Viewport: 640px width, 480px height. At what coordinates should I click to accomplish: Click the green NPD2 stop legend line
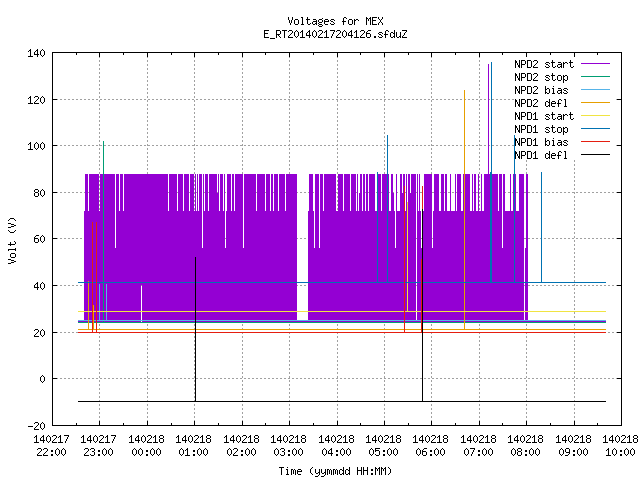click(595, 76)
